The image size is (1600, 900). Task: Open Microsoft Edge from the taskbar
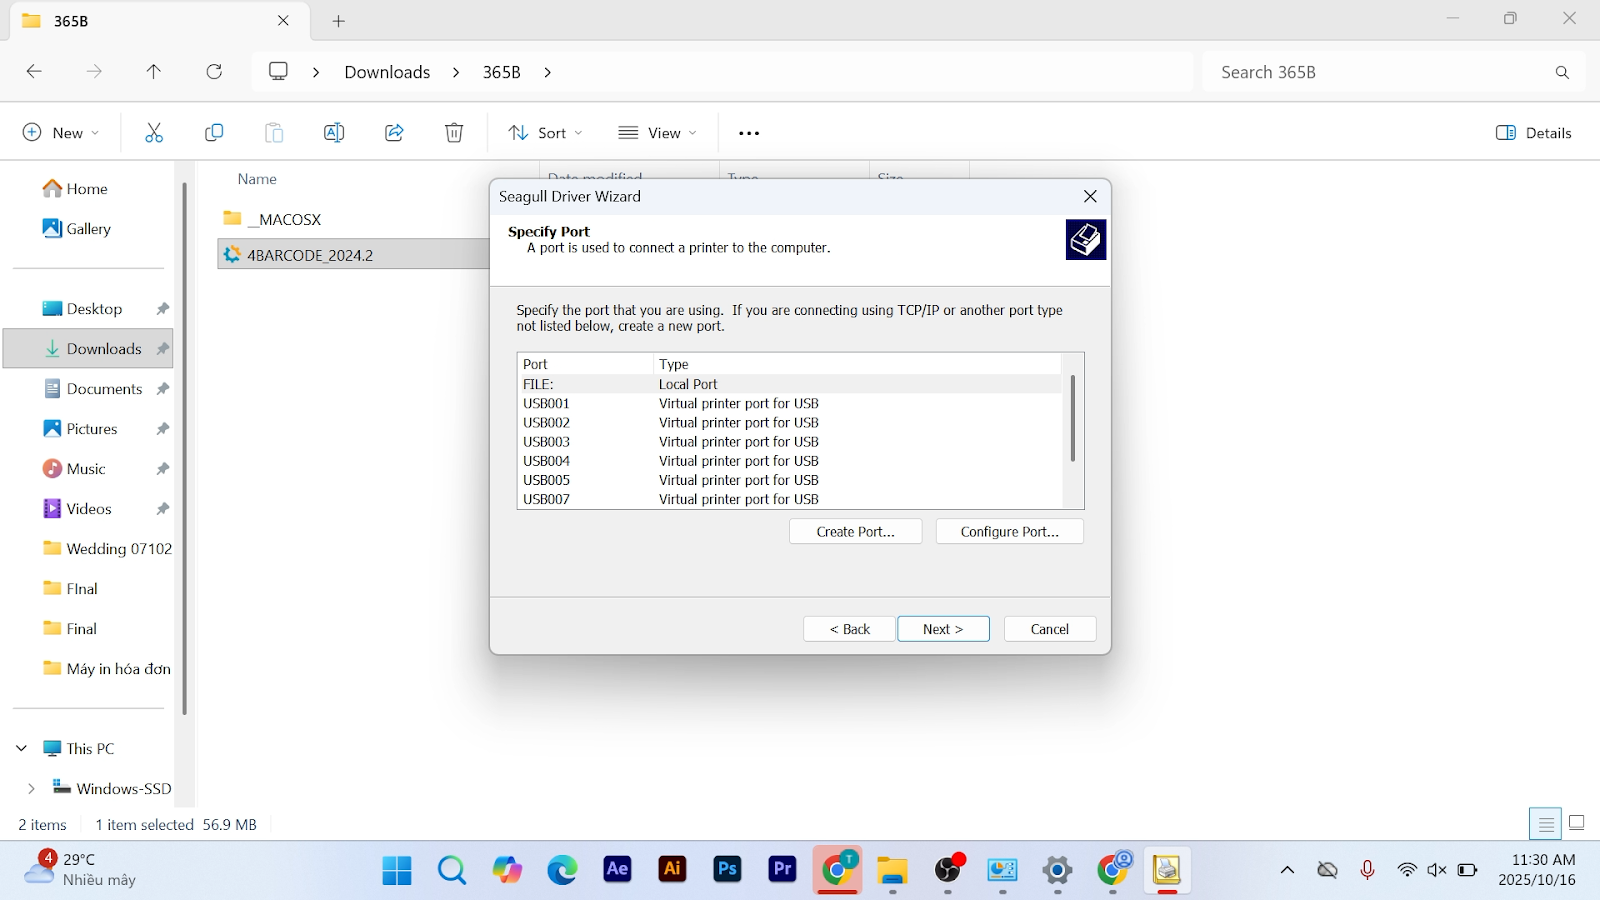562,871
